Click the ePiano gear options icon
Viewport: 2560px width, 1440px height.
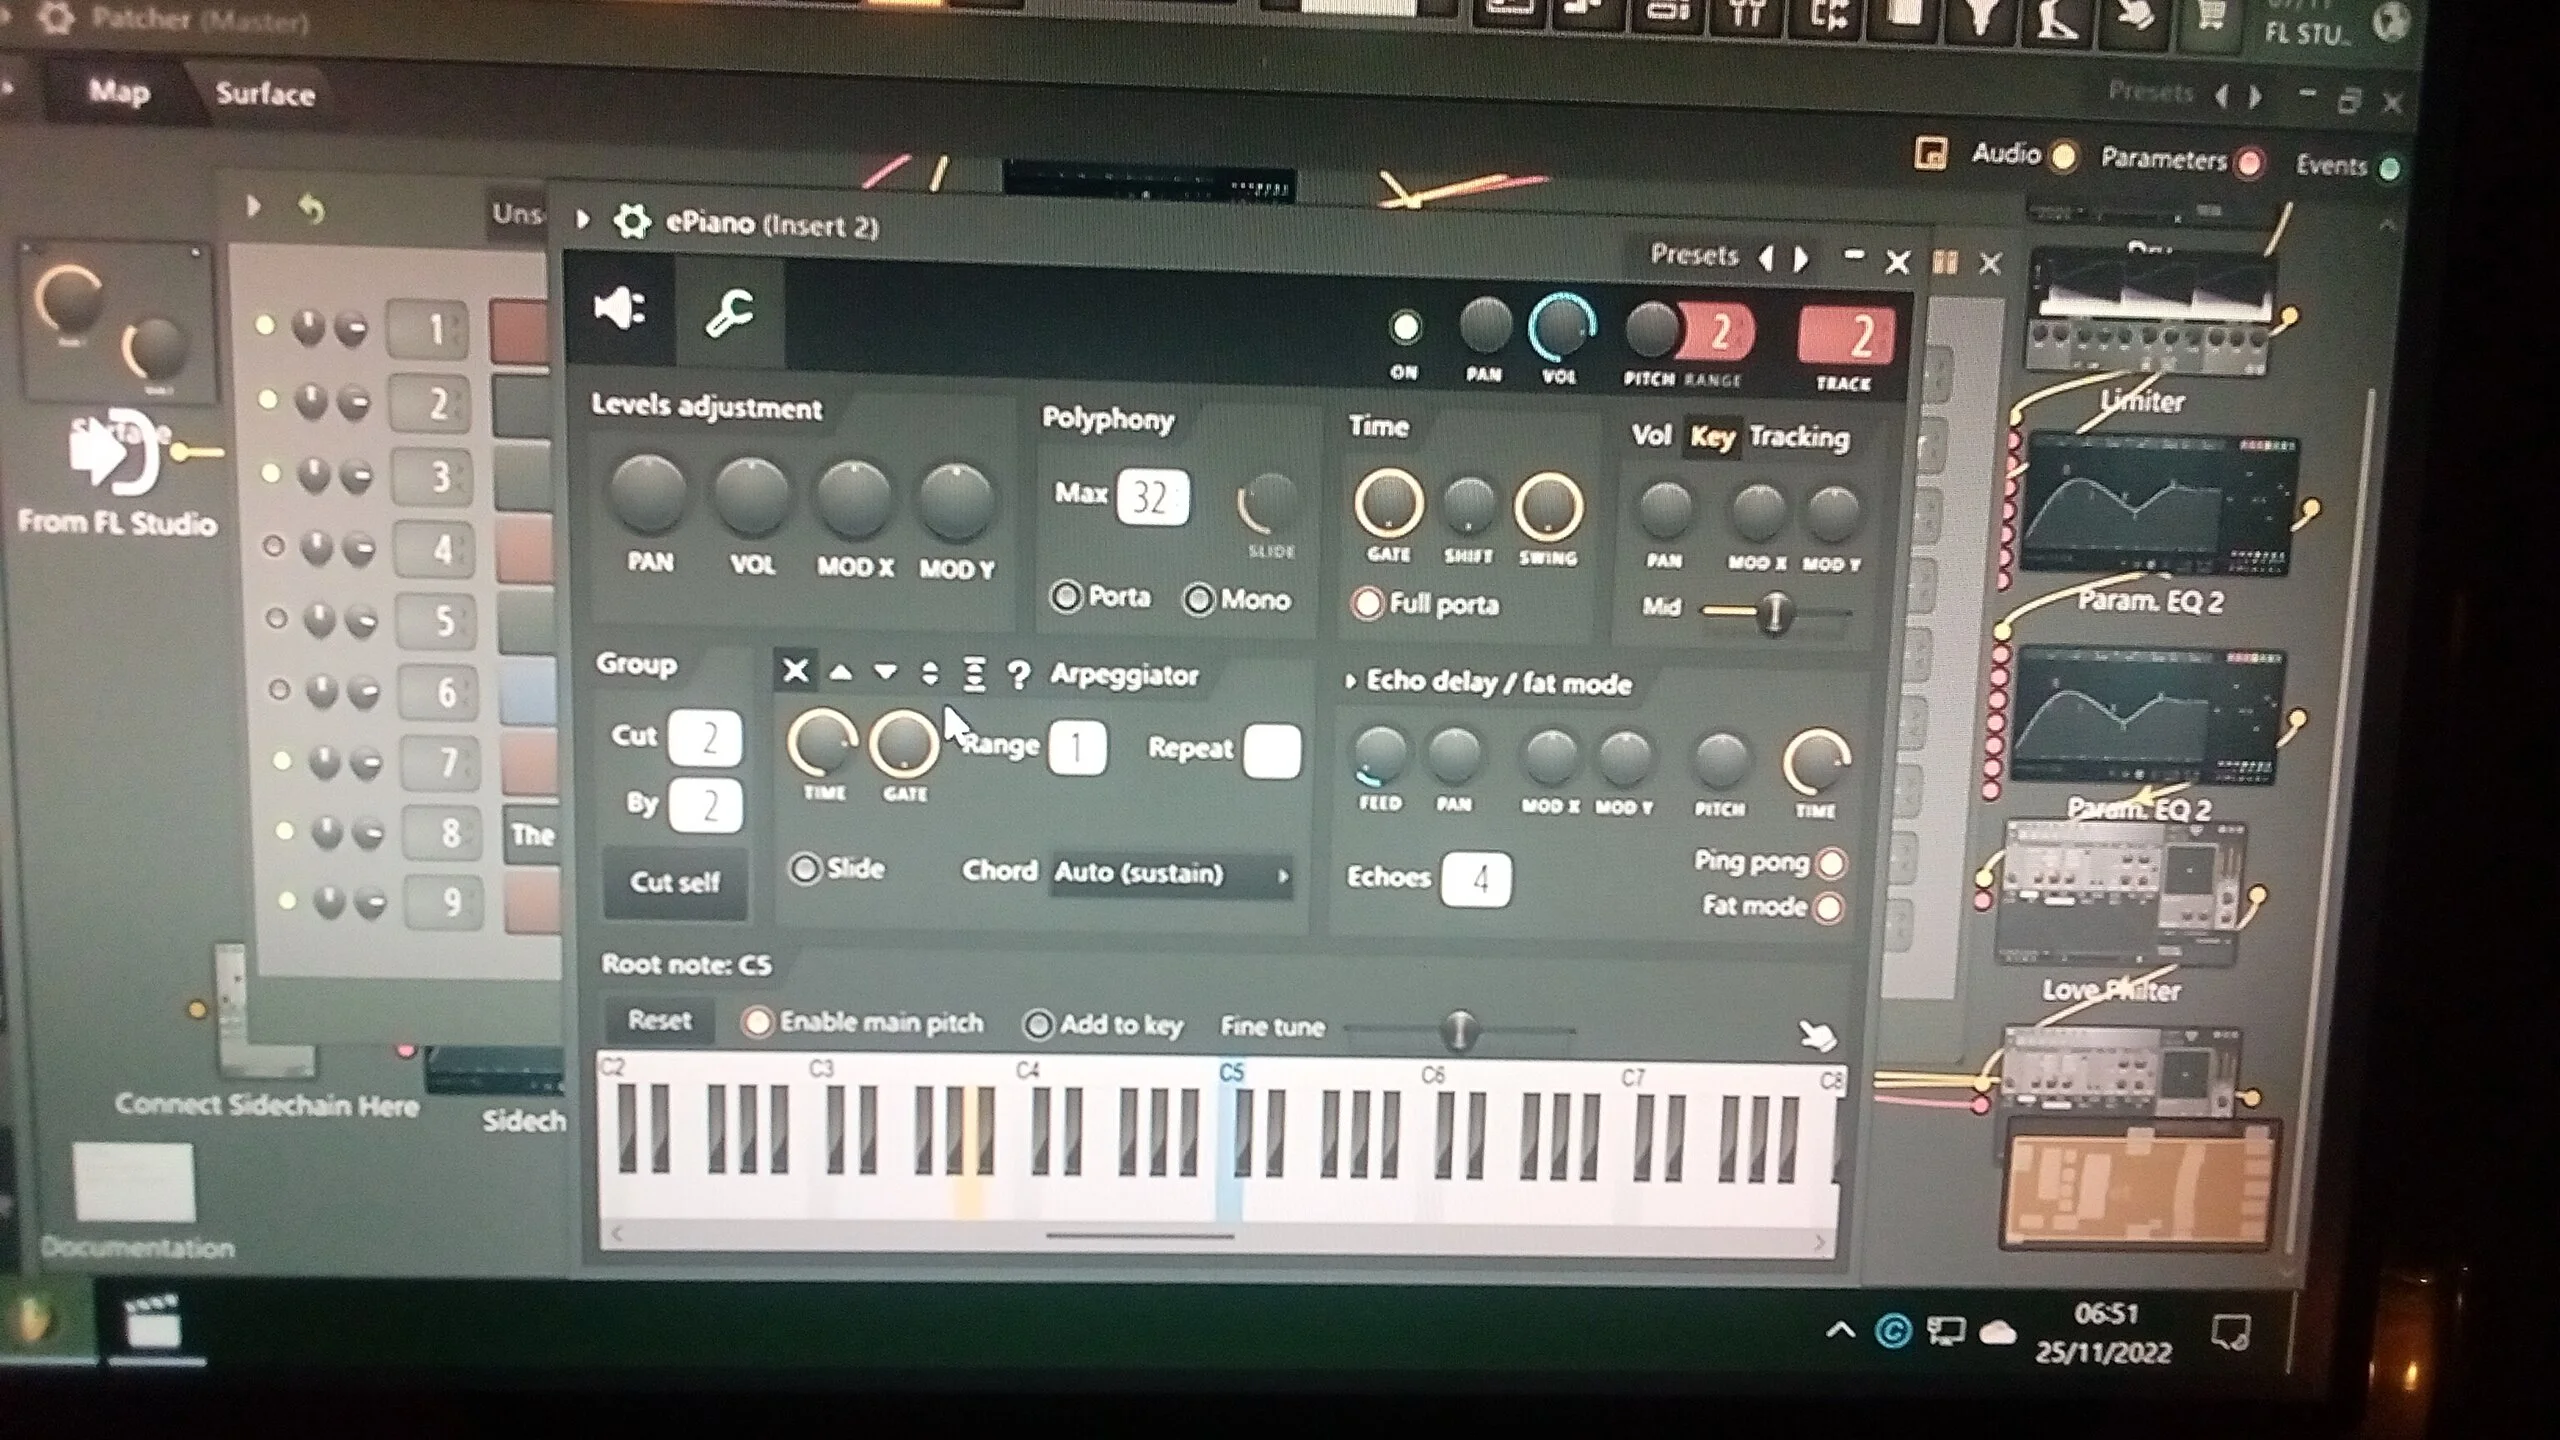[x=631, y=221]
